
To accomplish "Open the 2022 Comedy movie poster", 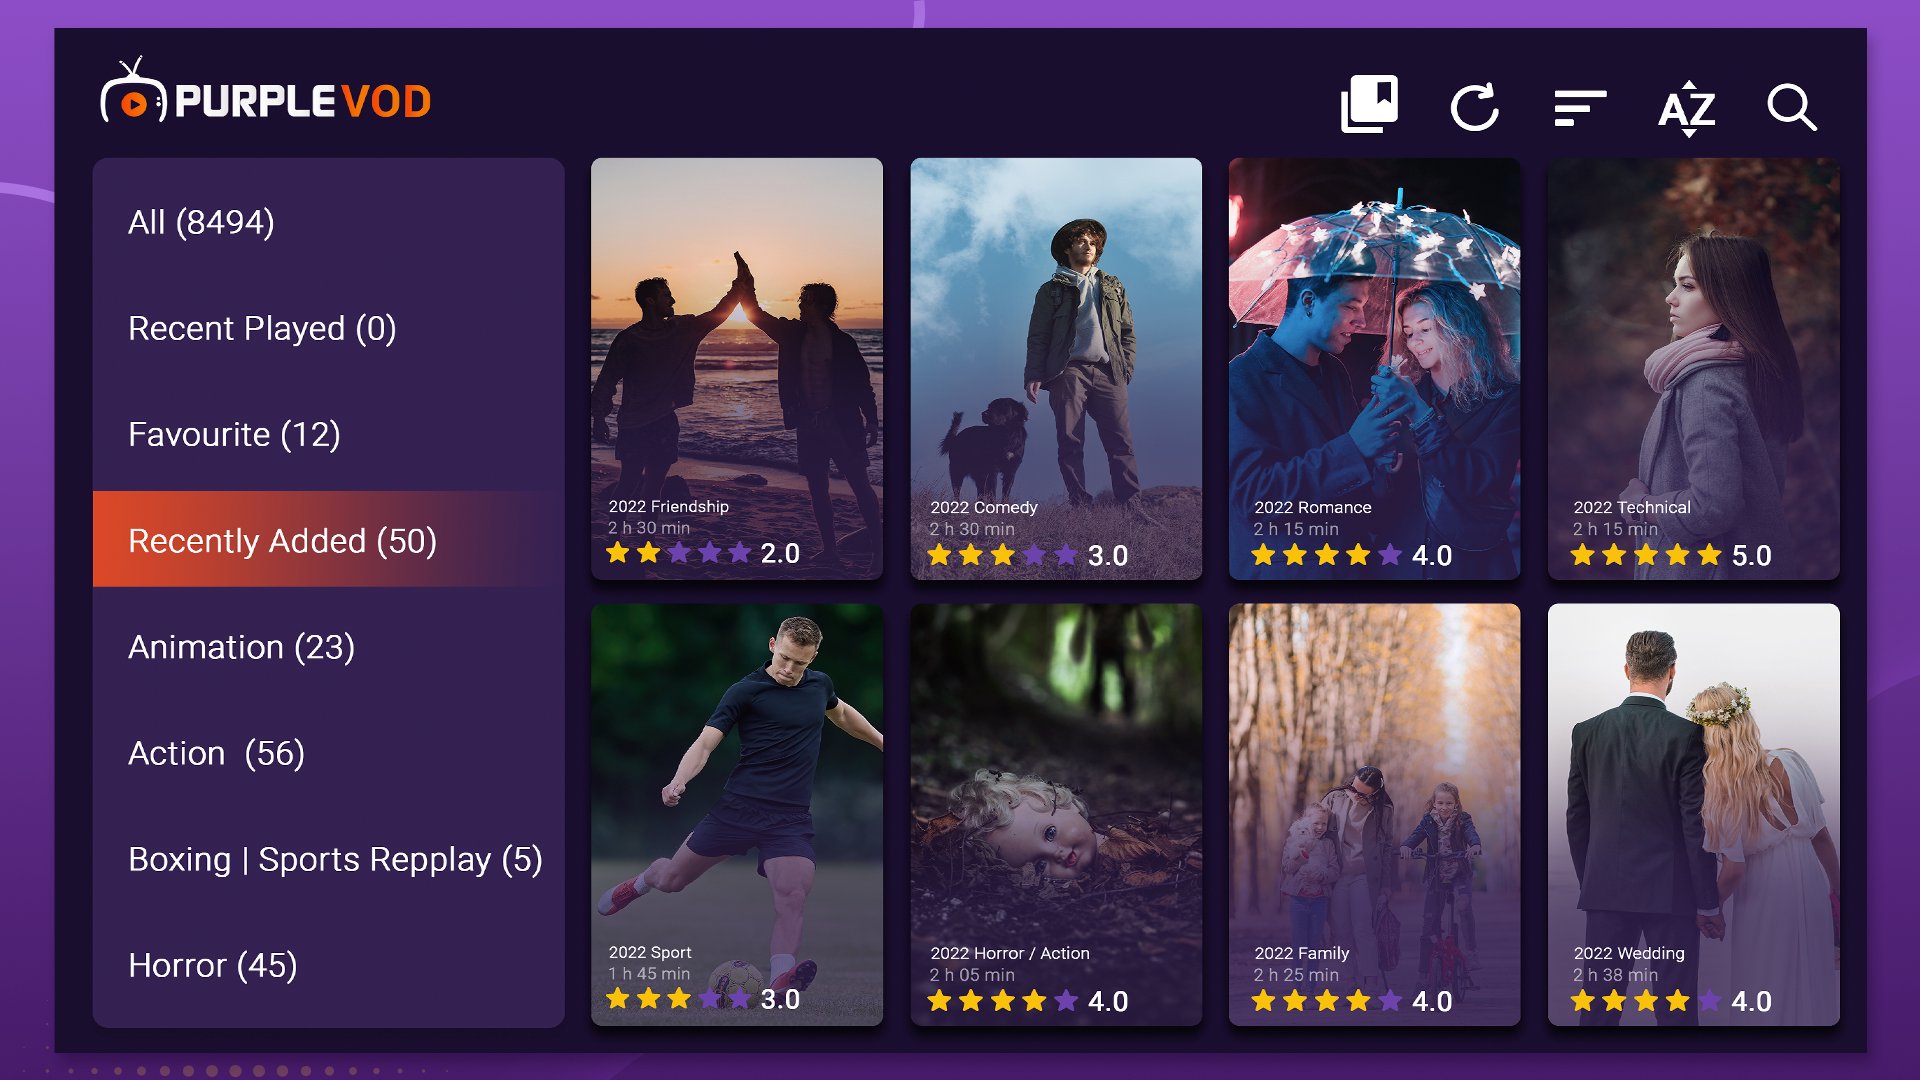I will [x=1056, y=369].
